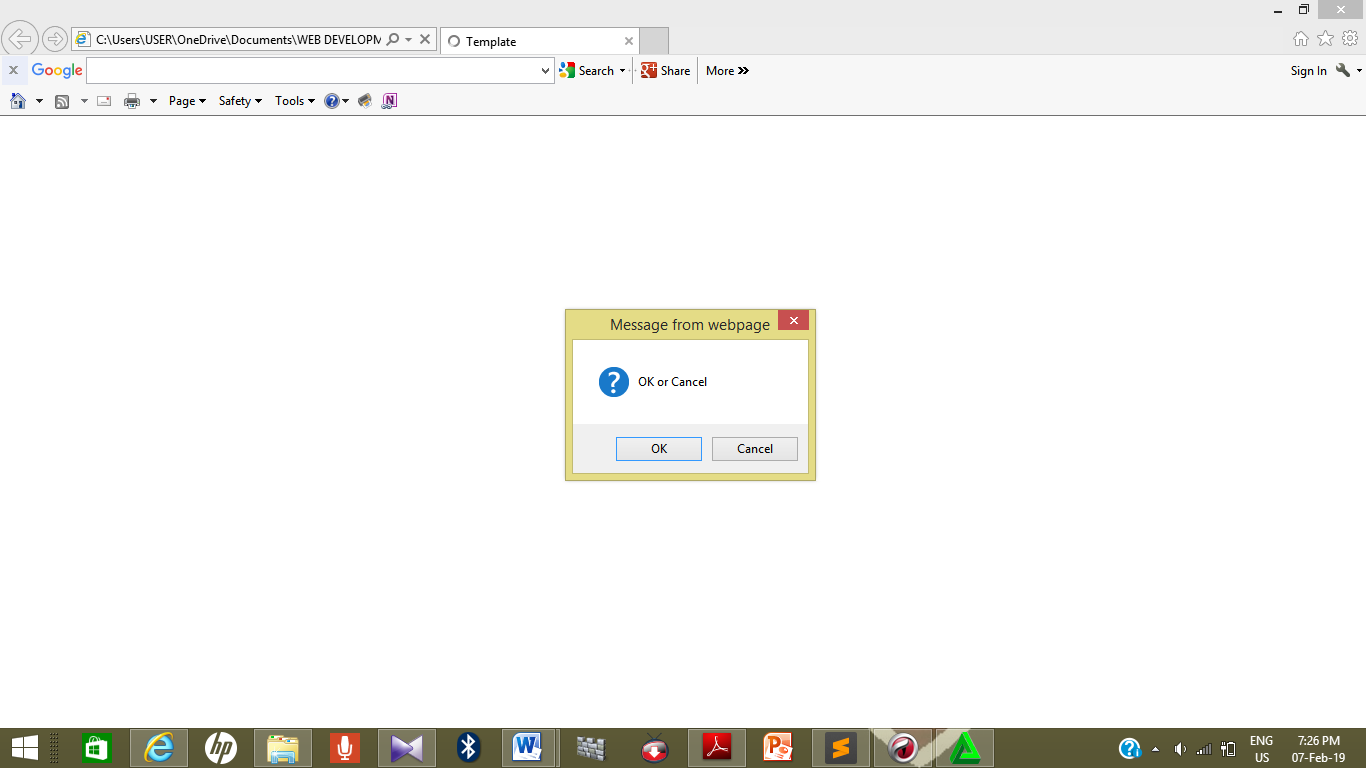
Task: Expand the Home button dropdown arrow
Action: (x=40, y=100)
